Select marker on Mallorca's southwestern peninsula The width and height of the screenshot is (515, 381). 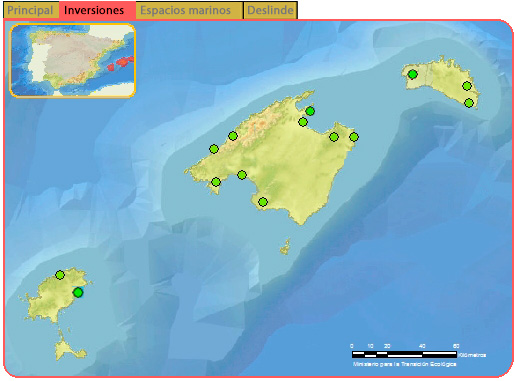(216, 182)
